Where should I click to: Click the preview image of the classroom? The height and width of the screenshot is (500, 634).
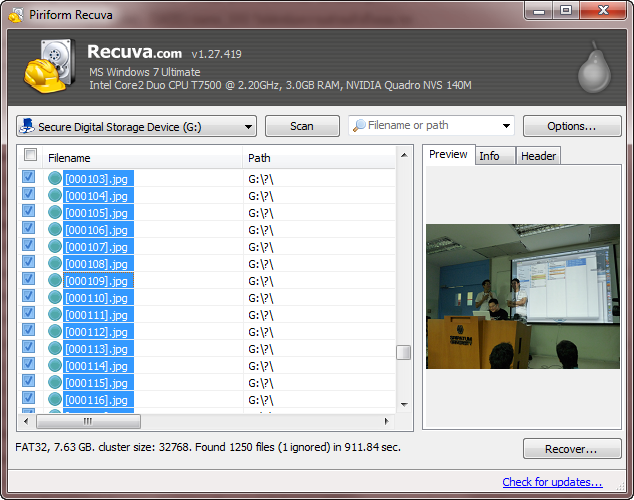[522, 296]
